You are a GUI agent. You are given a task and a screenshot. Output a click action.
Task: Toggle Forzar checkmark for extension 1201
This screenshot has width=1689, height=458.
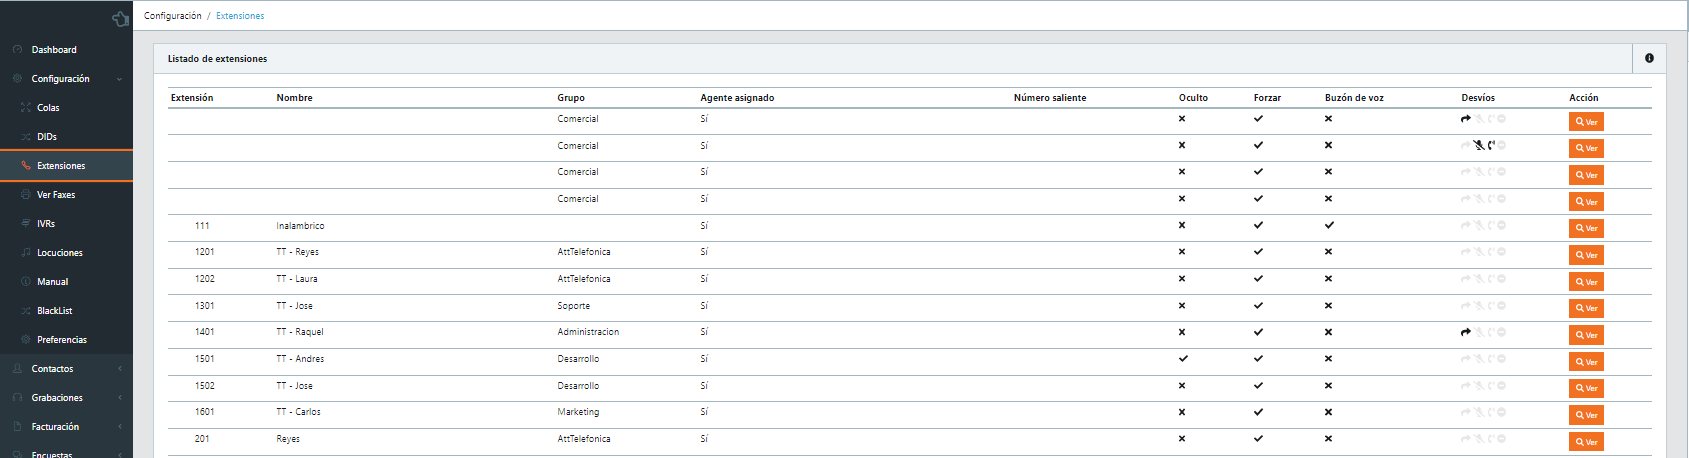tap(1258, 252)
